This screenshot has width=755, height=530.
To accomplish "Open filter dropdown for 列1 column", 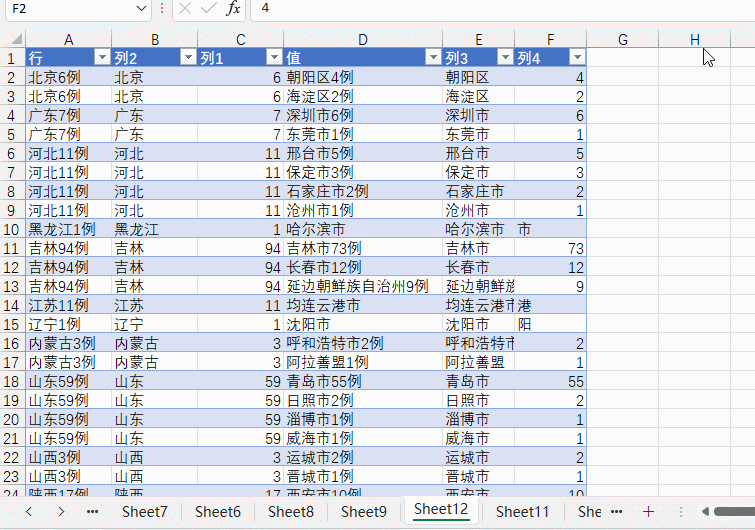I will pyautogui.click(x=274, y=58).
